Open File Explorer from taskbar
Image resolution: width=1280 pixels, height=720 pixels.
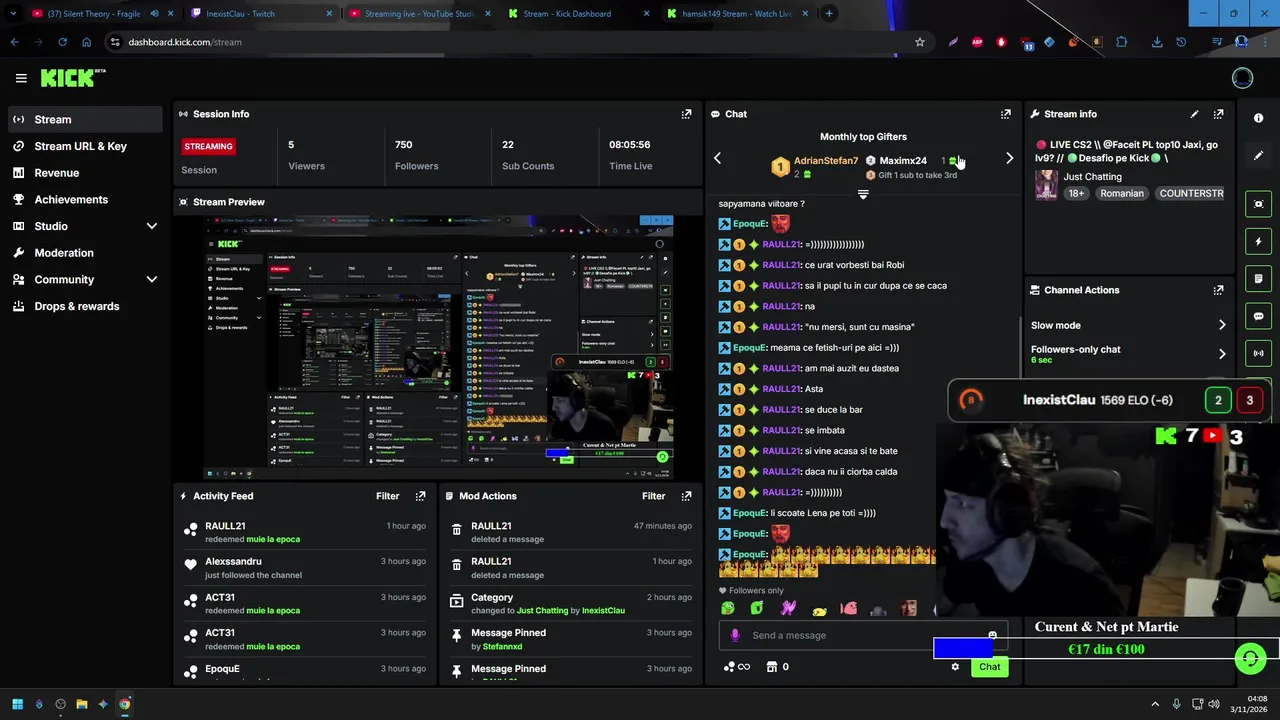[x=81, y=704]
